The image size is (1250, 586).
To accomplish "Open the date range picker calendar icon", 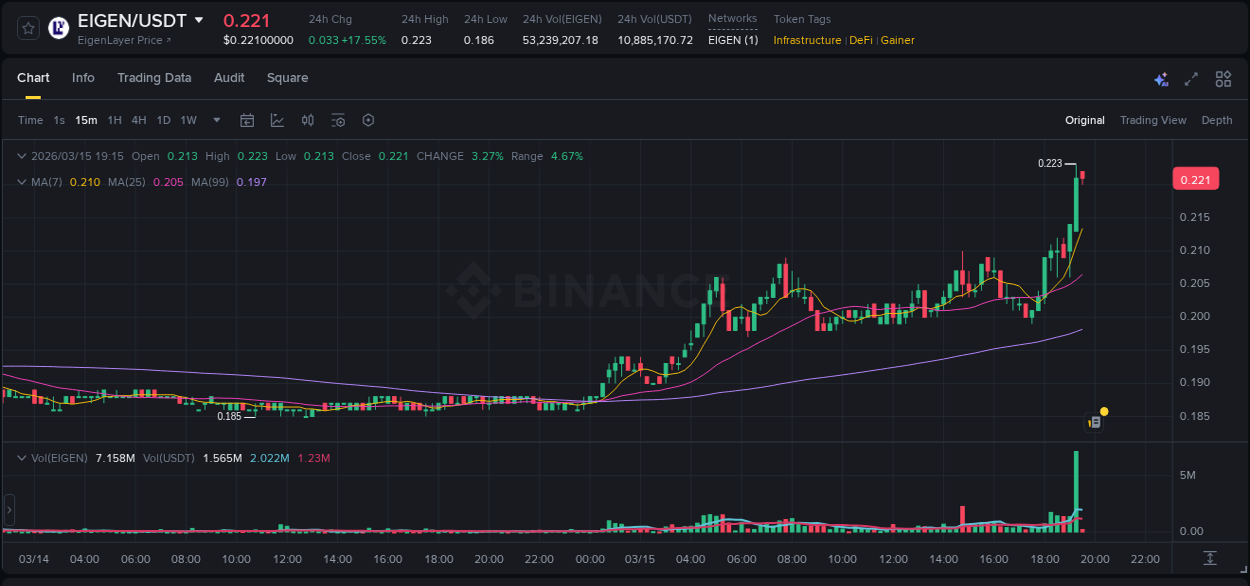I will pos(247,120).
